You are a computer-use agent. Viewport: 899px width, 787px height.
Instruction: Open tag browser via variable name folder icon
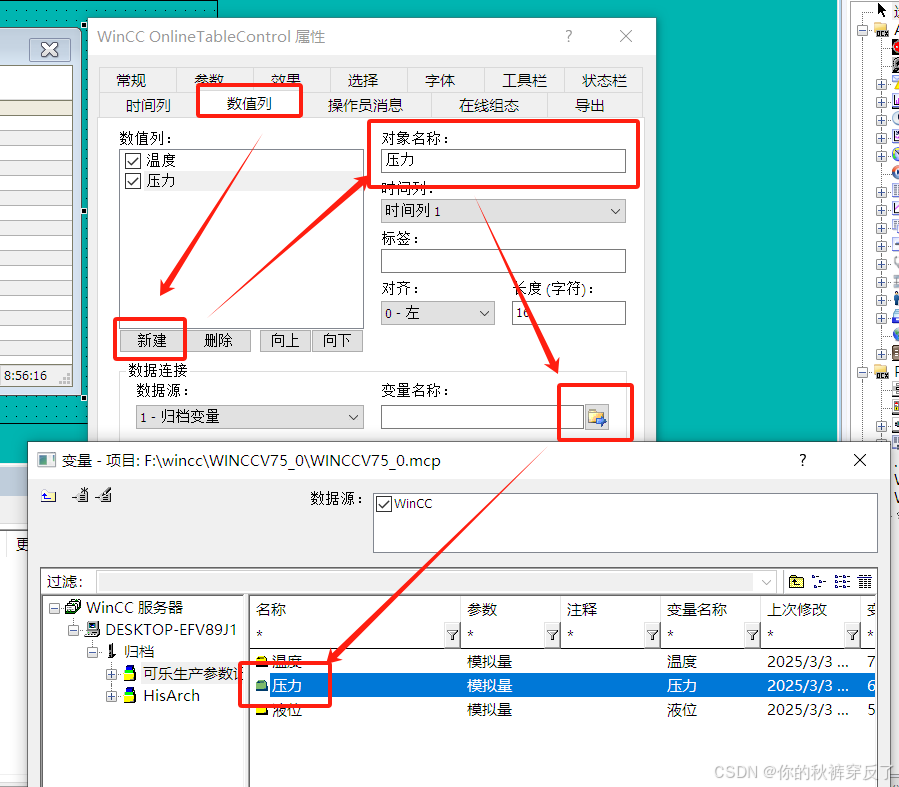tap(597, 417)
